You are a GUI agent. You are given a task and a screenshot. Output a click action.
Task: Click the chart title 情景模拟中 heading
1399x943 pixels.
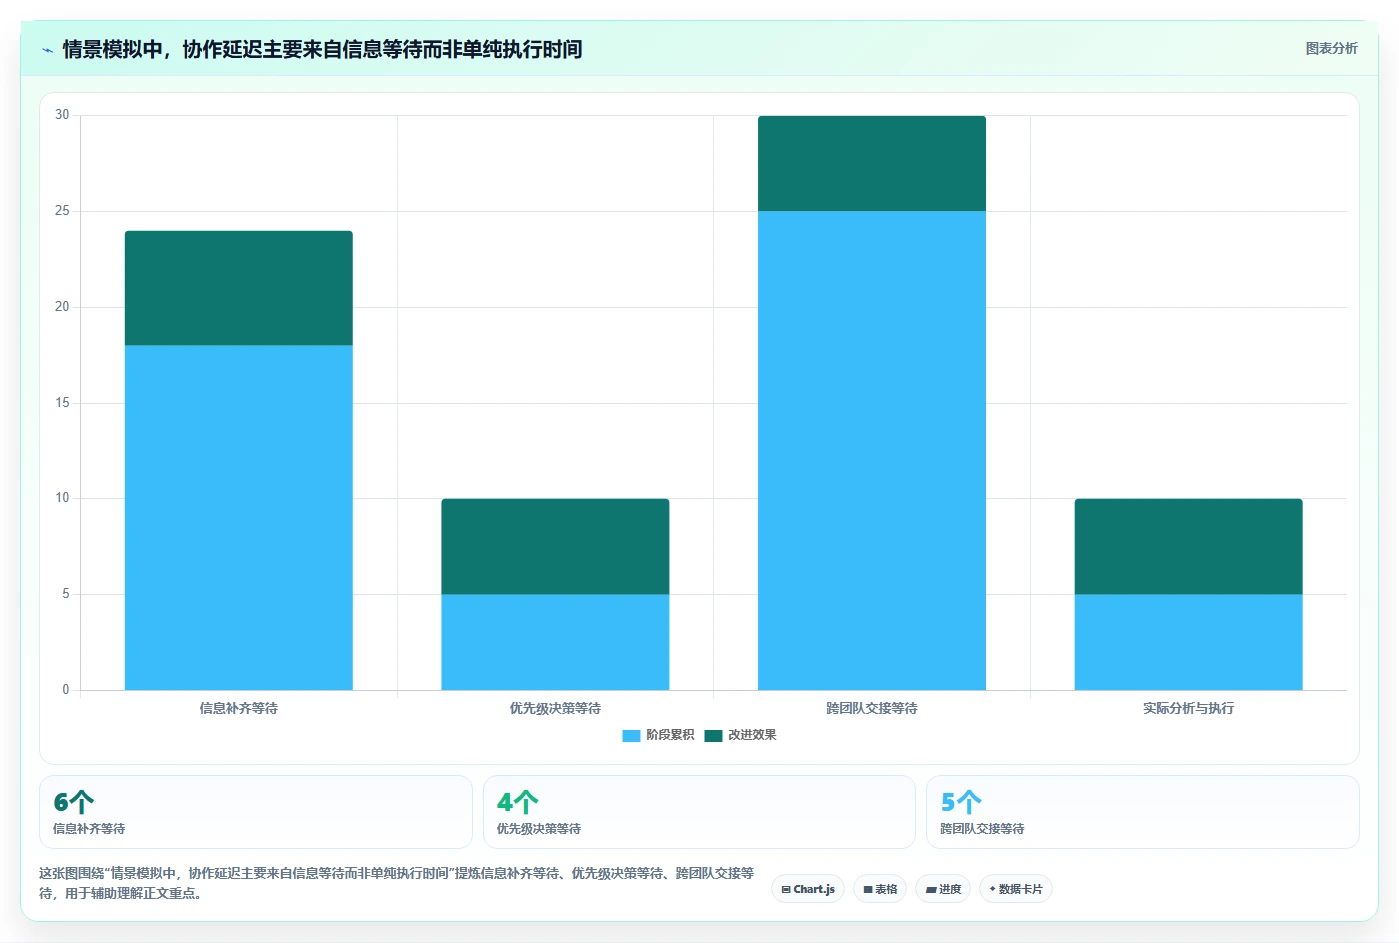[x=322, y=49]
